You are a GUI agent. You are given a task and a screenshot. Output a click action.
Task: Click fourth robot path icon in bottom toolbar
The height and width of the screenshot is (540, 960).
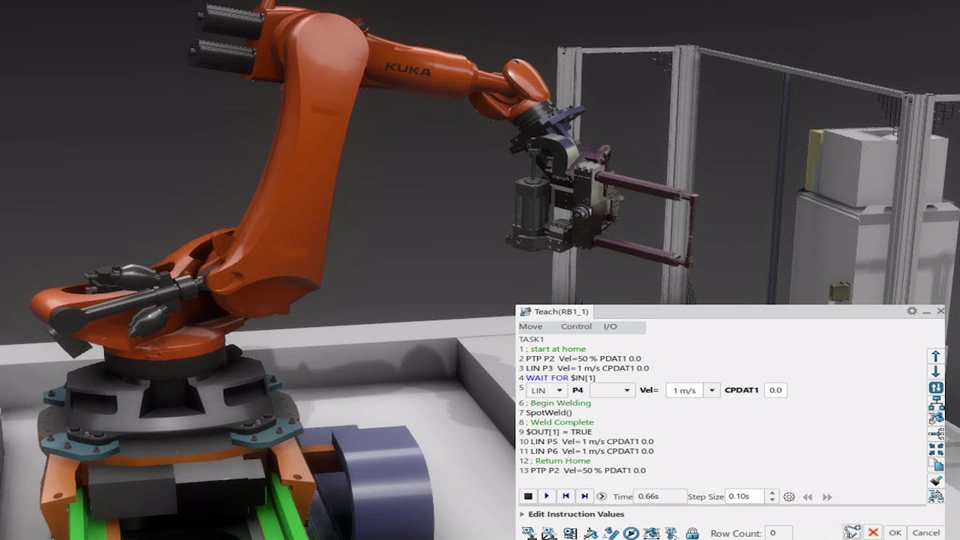coord(590,533)
